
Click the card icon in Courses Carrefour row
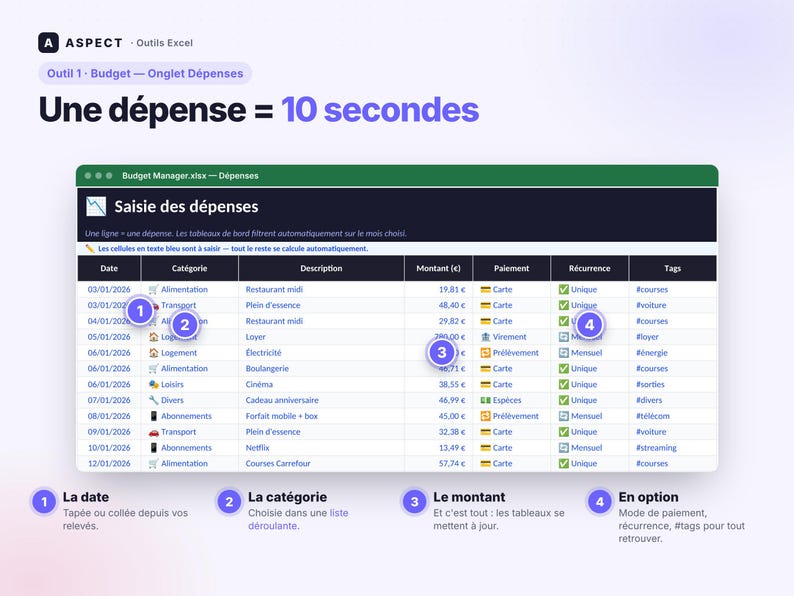coord(485,463)
